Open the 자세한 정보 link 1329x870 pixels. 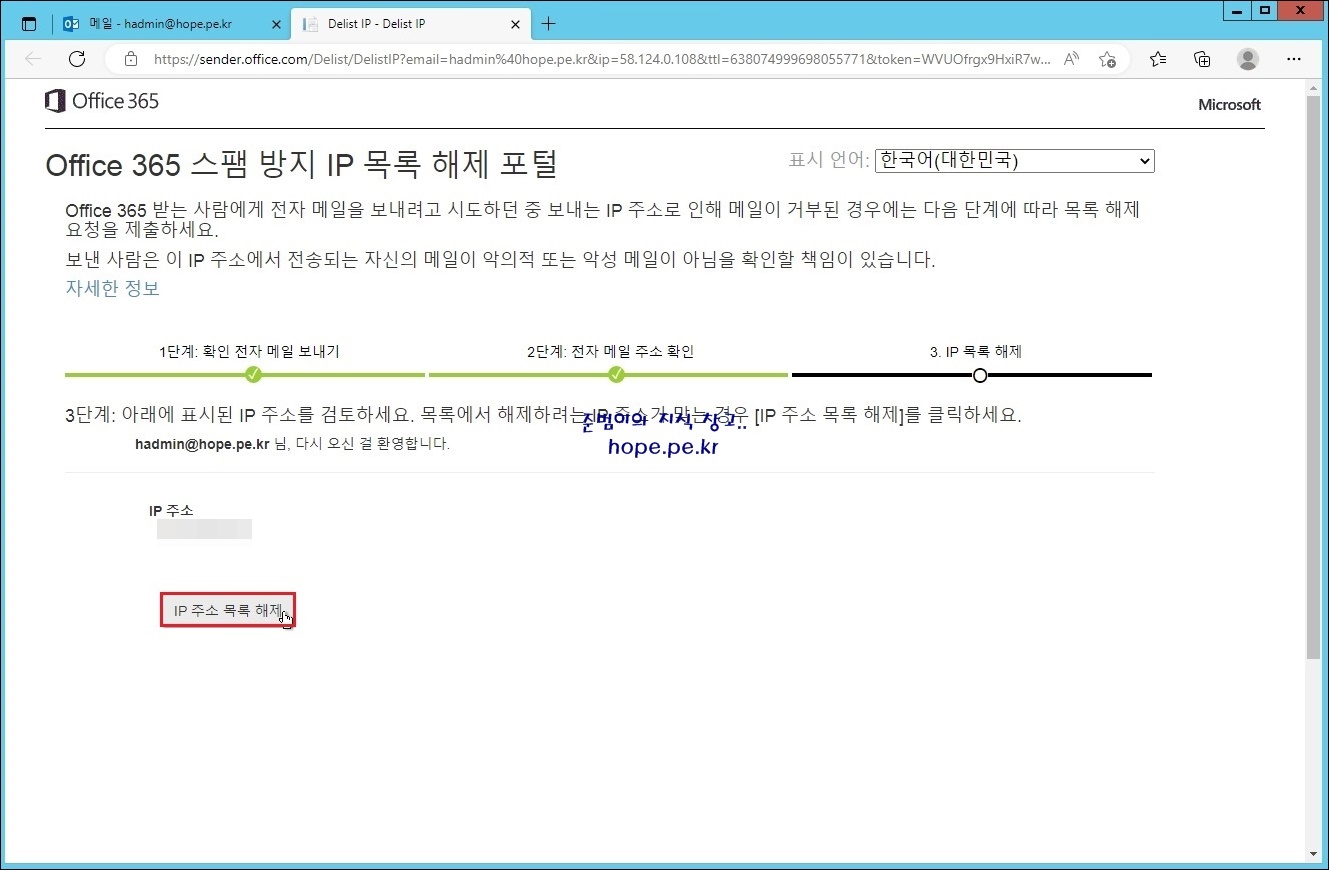112,288
